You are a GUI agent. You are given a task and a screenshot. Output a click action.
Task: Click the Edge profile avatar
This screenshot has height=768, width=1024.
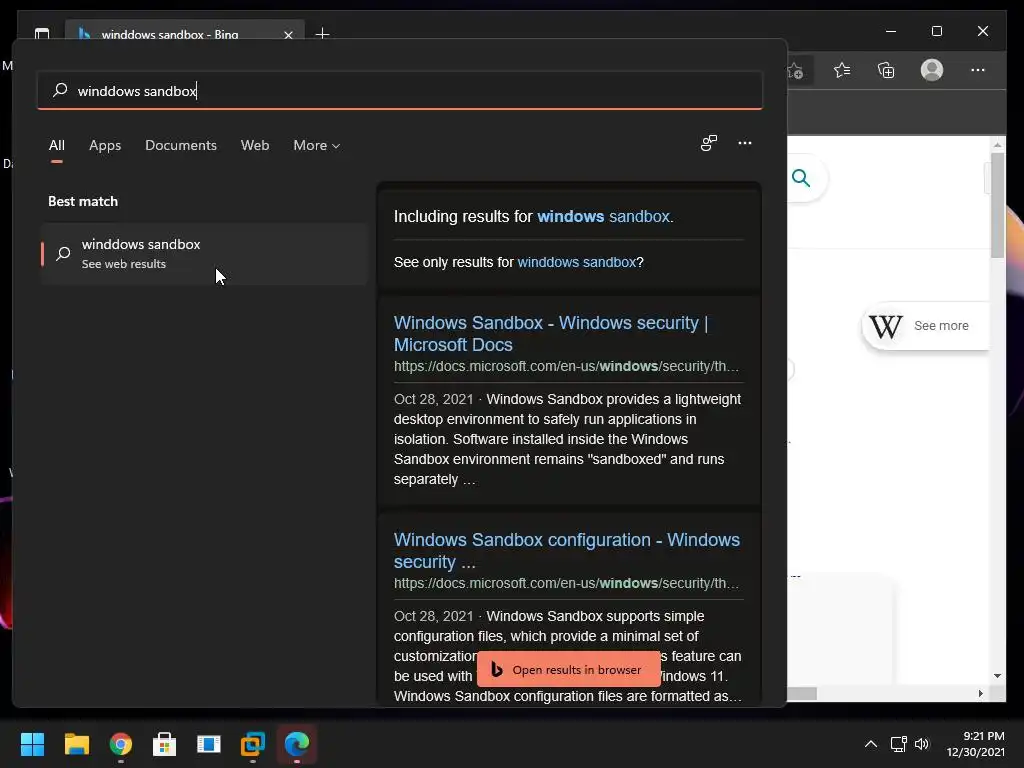tap(932, 70)
